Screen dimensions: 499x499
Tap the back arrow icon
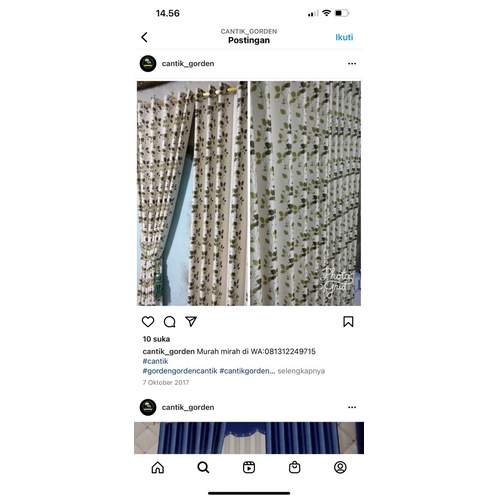[x=144, y=37]
